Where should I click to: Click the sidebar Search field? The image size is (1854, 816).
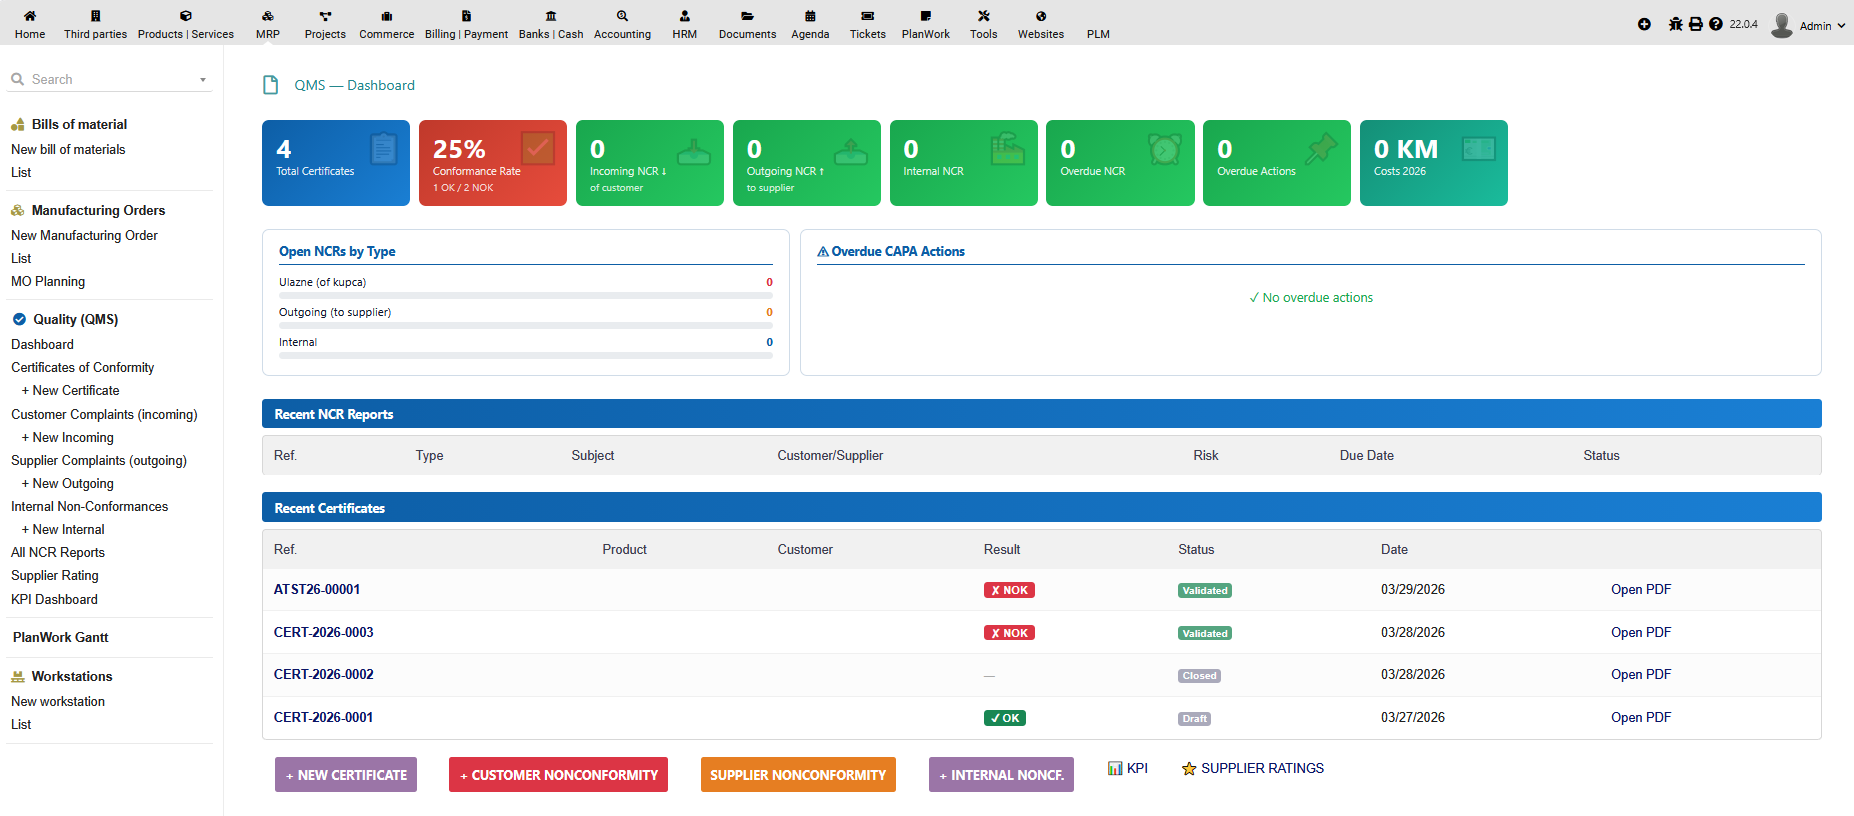click(x=110, y=79)
